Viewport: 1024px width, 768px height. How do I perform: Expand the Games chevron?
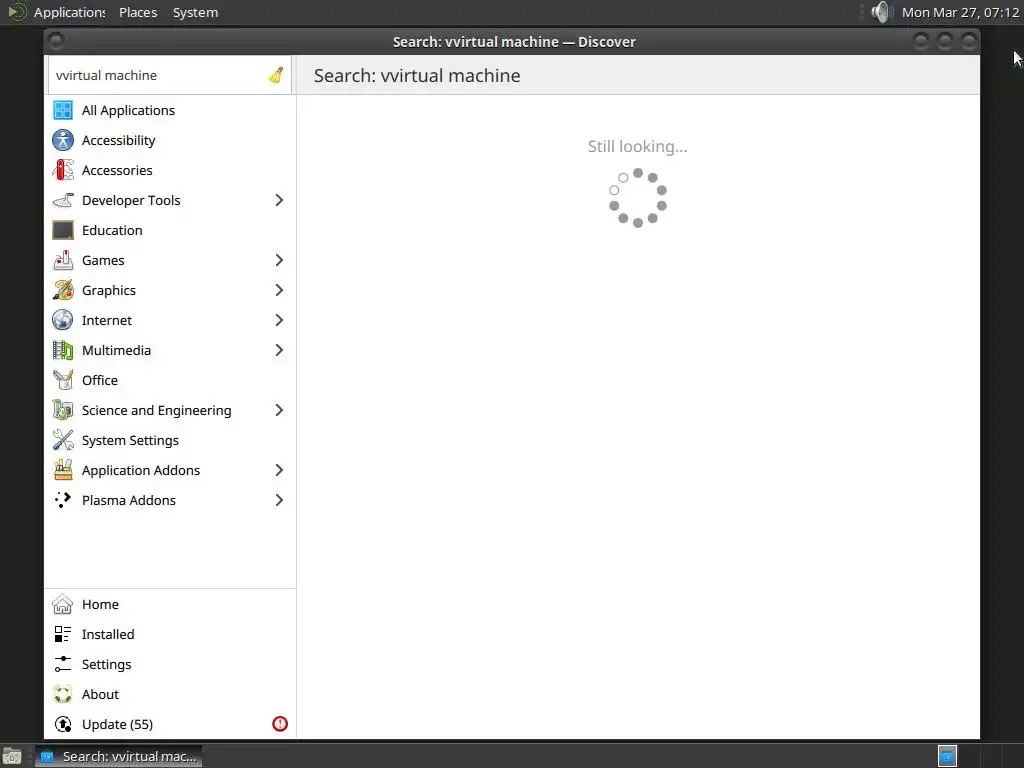[x=279, y=261]
